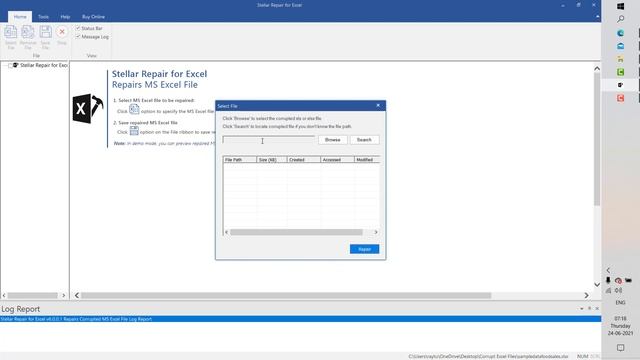Open the Log Report panel dropdown arrow
This screenshot has width=640, height=360.
pos(582,309)
